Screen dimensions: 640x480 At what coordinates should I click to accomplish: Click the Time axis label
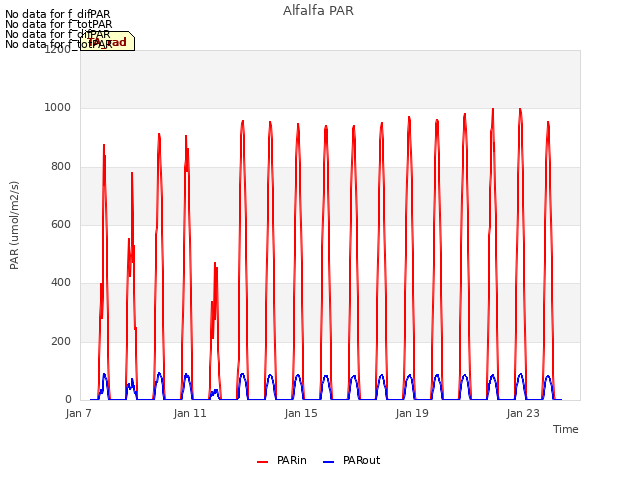coord(566,429)
